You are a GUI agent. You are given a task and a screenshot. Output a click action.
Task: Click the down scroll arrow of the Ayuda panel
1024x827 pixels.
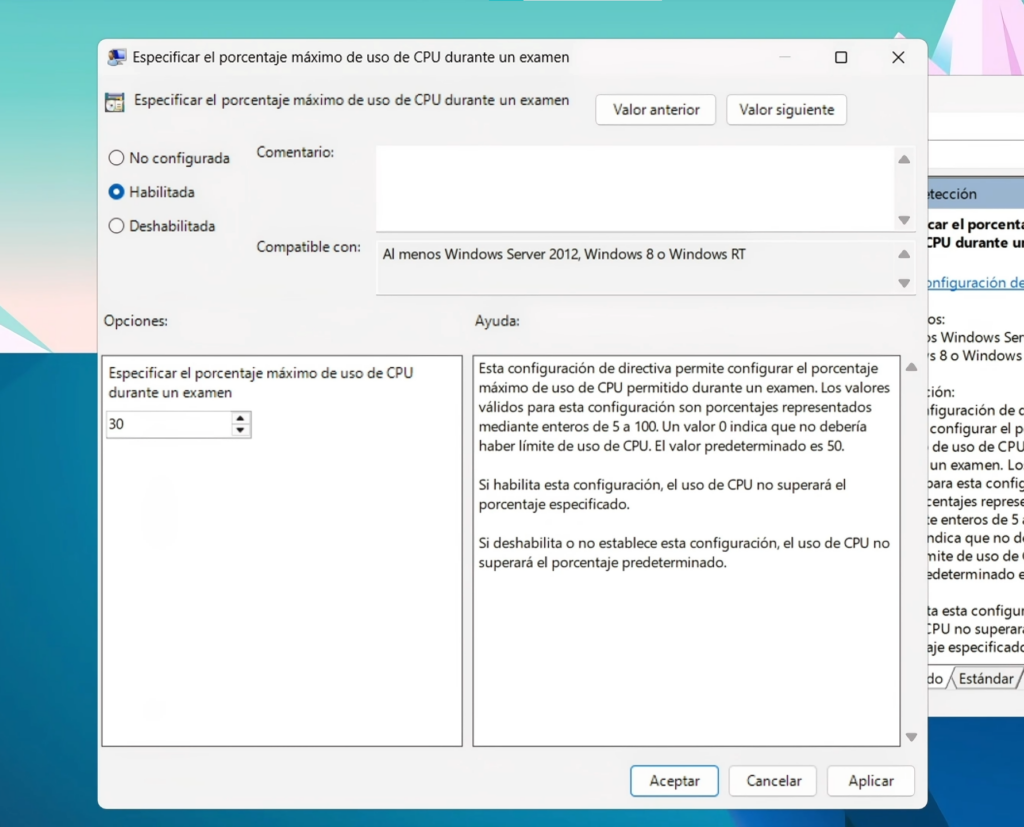[911, 736]
